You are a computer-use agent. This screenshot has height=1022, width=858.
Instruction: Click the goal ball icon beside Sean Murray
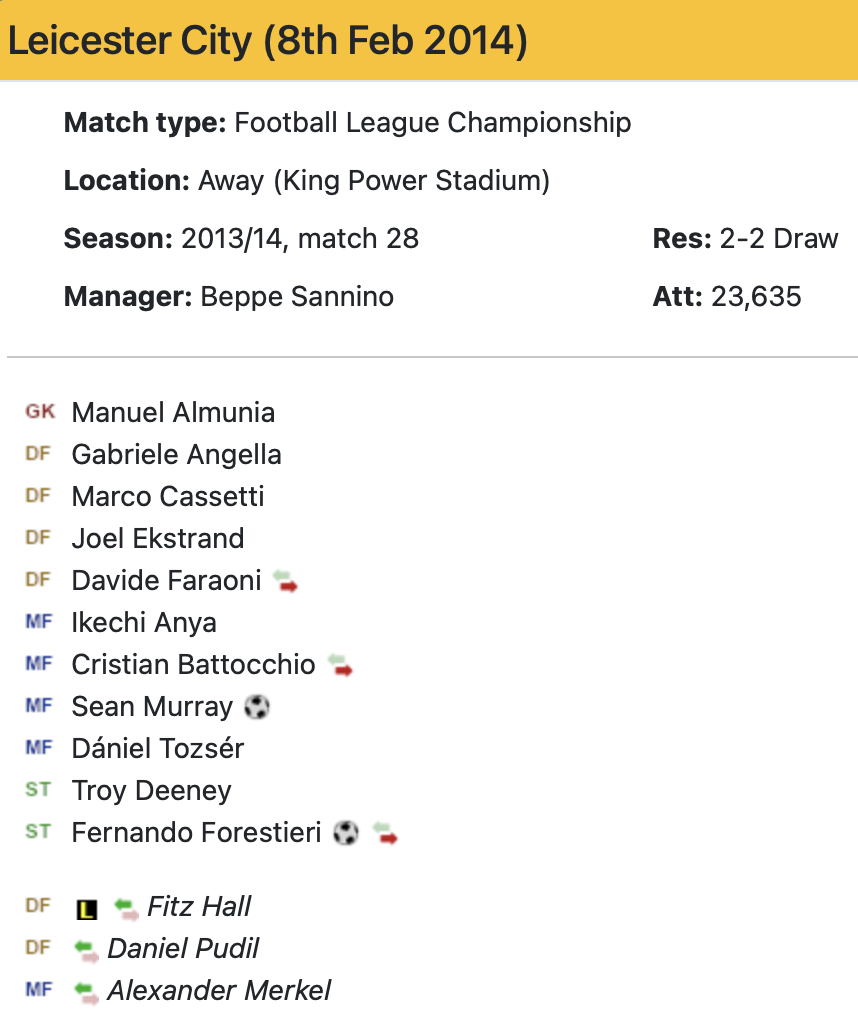tap(257, 707)
